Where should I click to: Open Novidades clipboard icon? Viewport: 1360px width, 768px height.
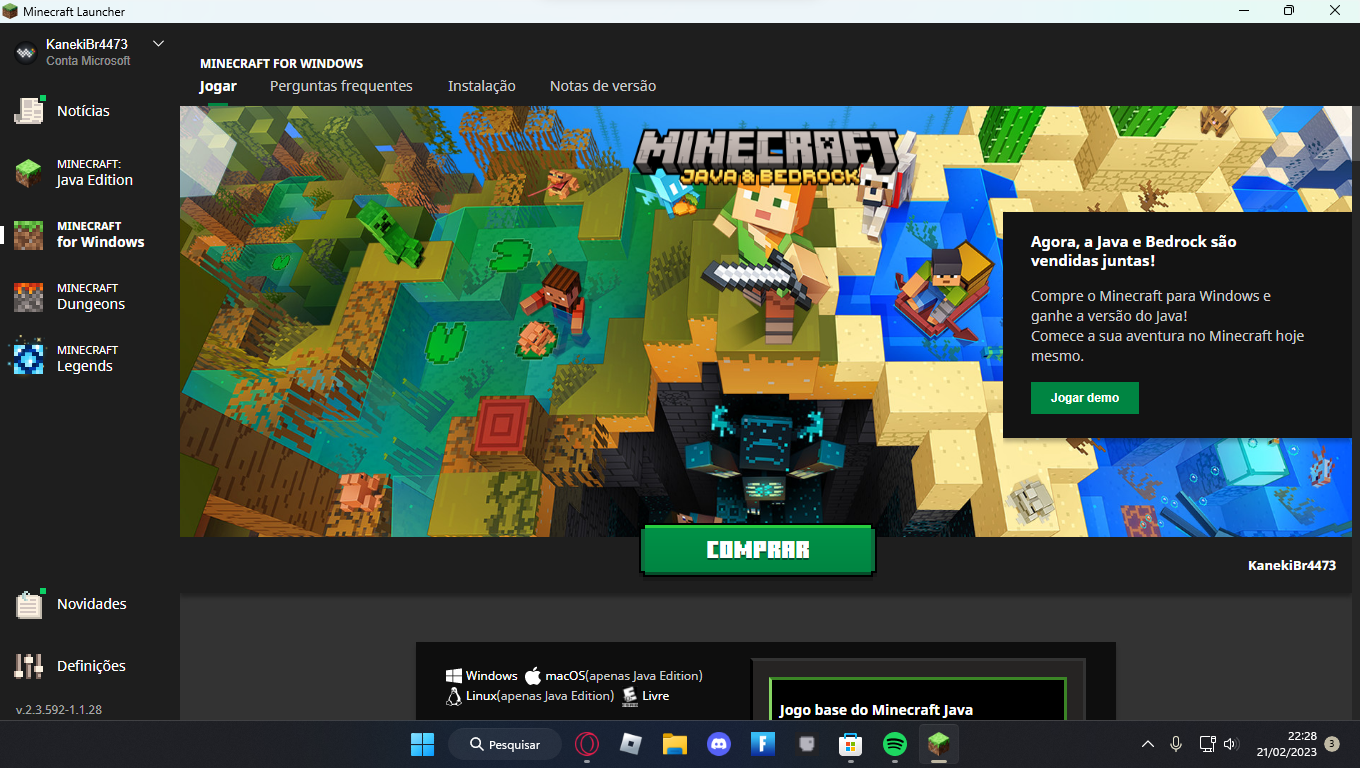pos(29,604)
